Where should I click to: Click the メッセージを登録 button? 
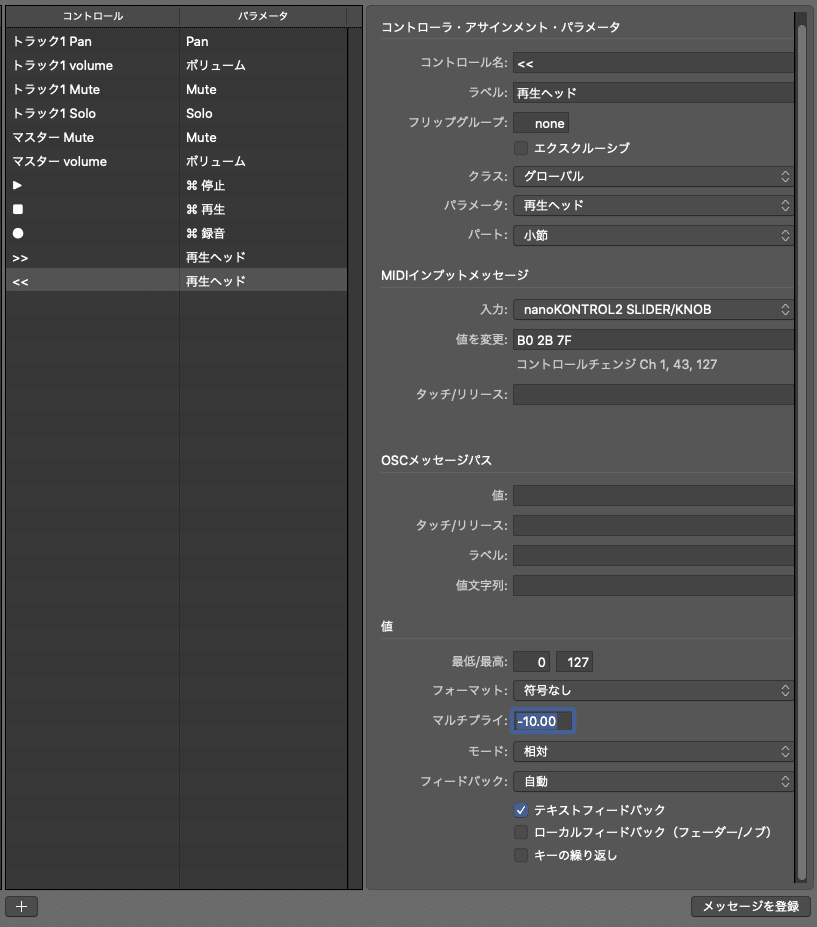tap(751, 906)
